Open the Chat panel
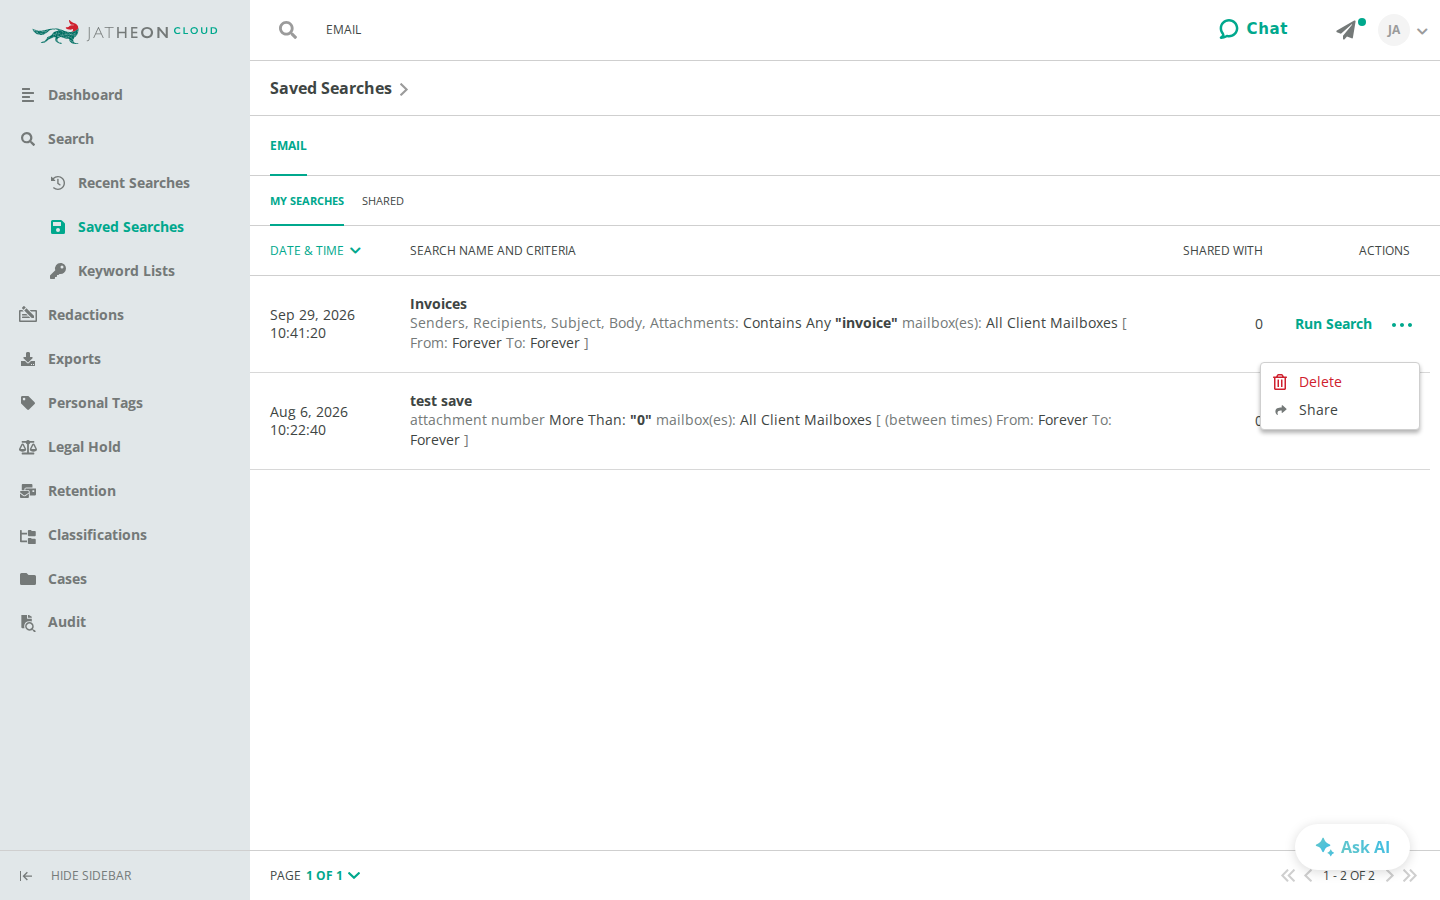The width and height of the screenshot is (1440, 900). pyautogui.click(x=1253, y=29)
